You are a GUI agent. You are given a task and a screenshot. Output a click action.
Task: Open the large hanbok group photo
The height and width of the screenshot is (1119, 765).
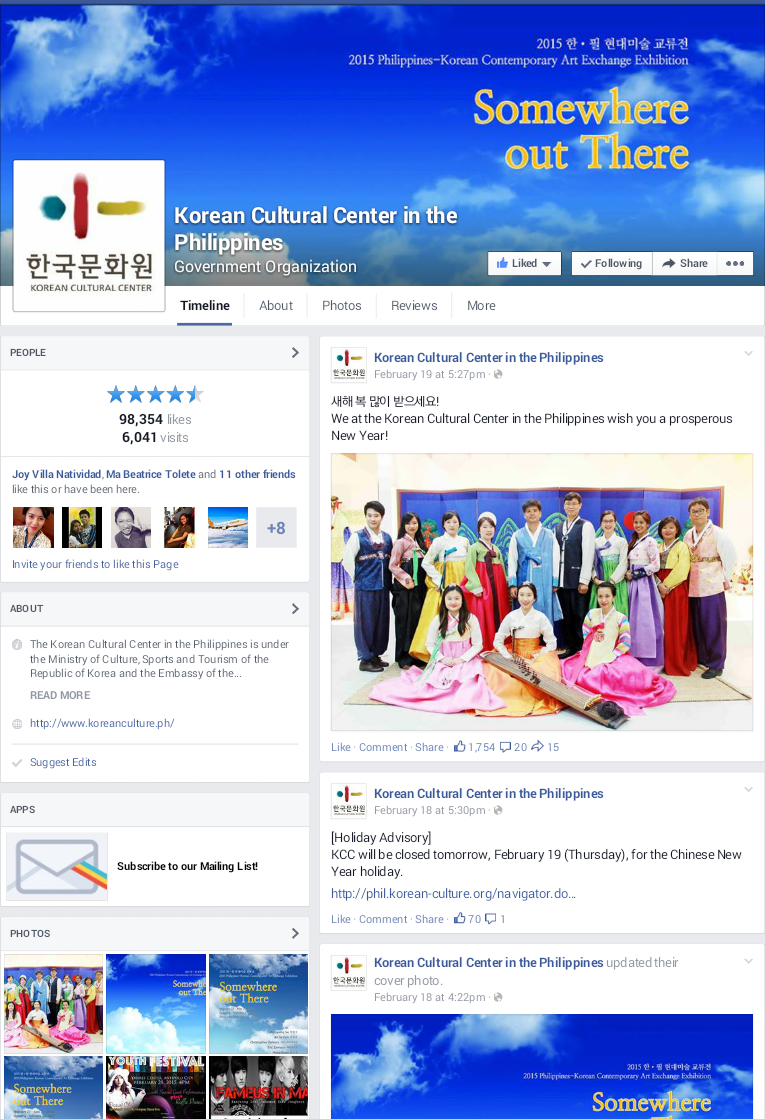click(x=542, y=592)
